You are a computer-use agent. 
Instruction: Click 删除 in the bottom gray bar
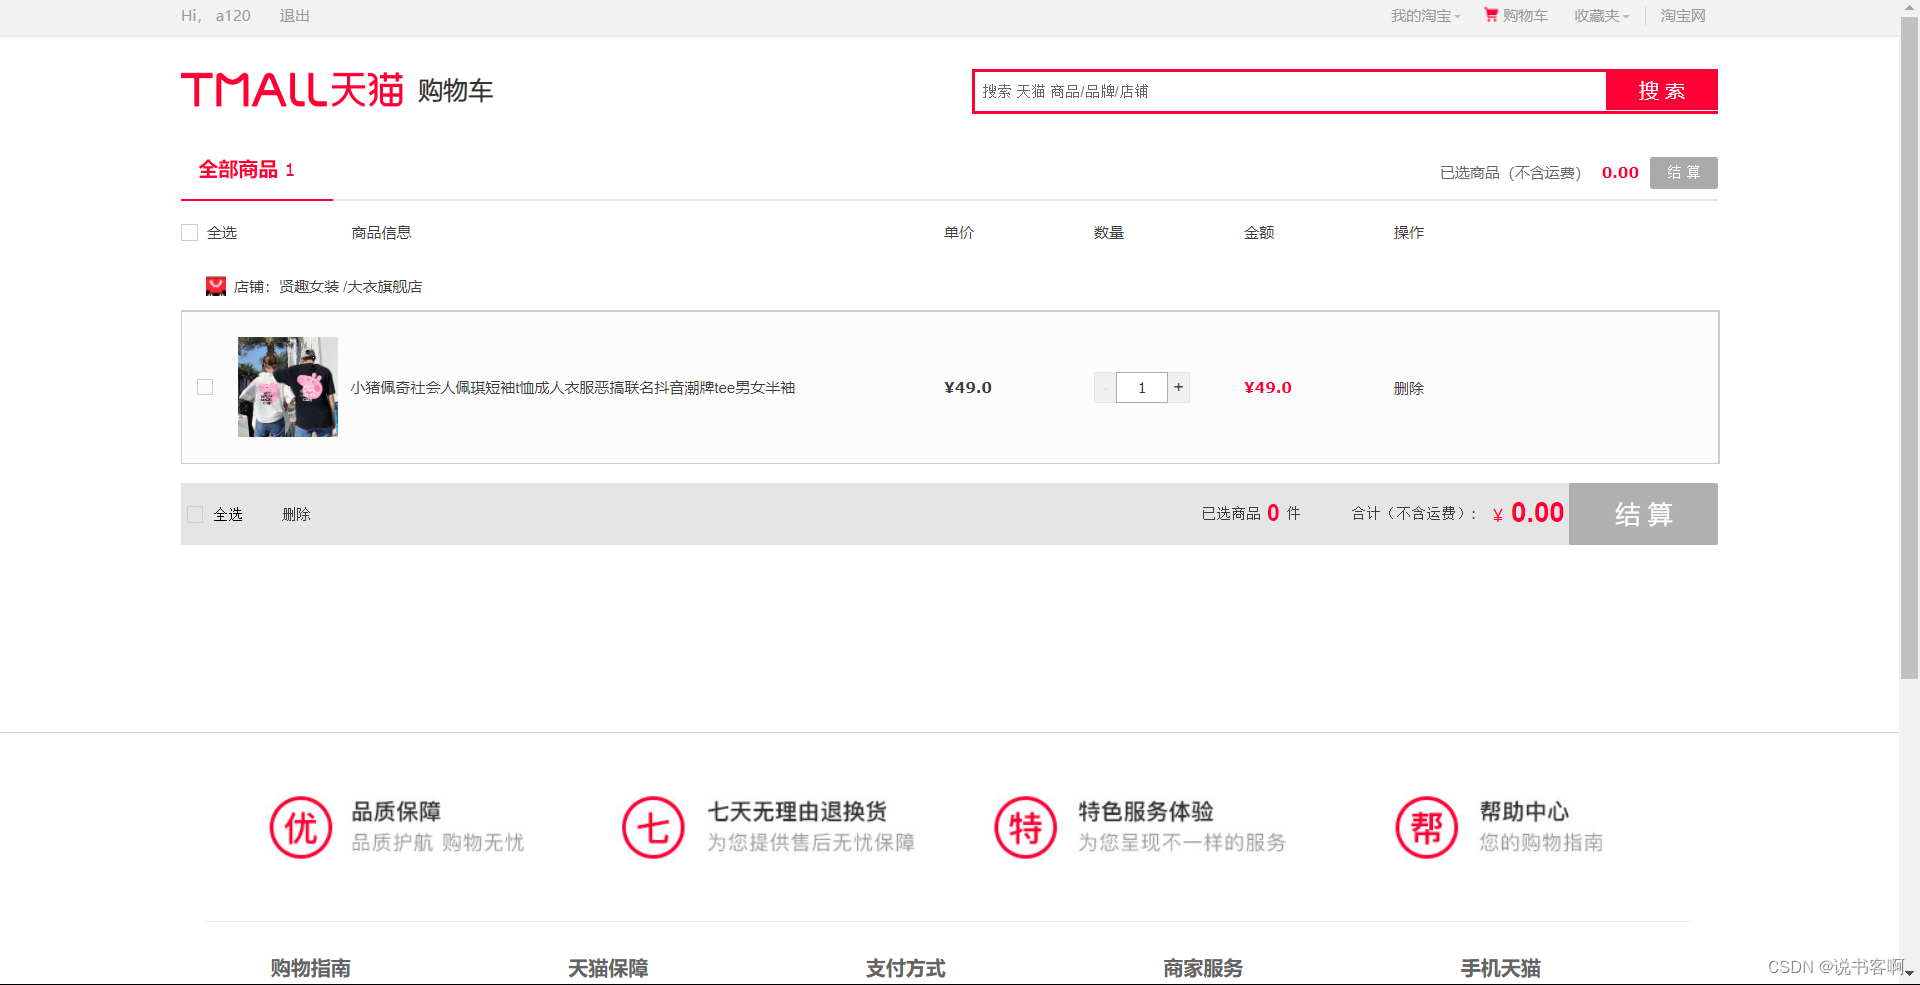296,514
